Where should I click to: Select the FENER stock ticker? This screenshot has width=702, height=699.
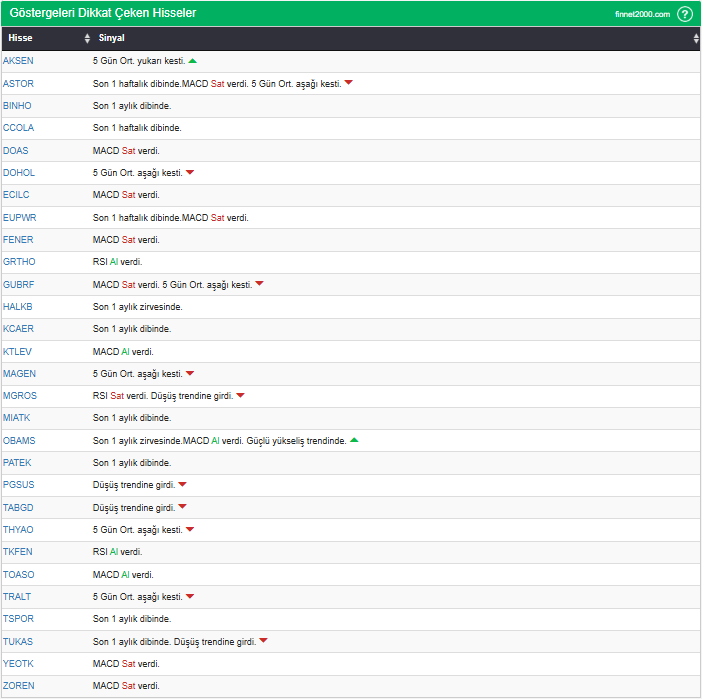pos(18,240)
